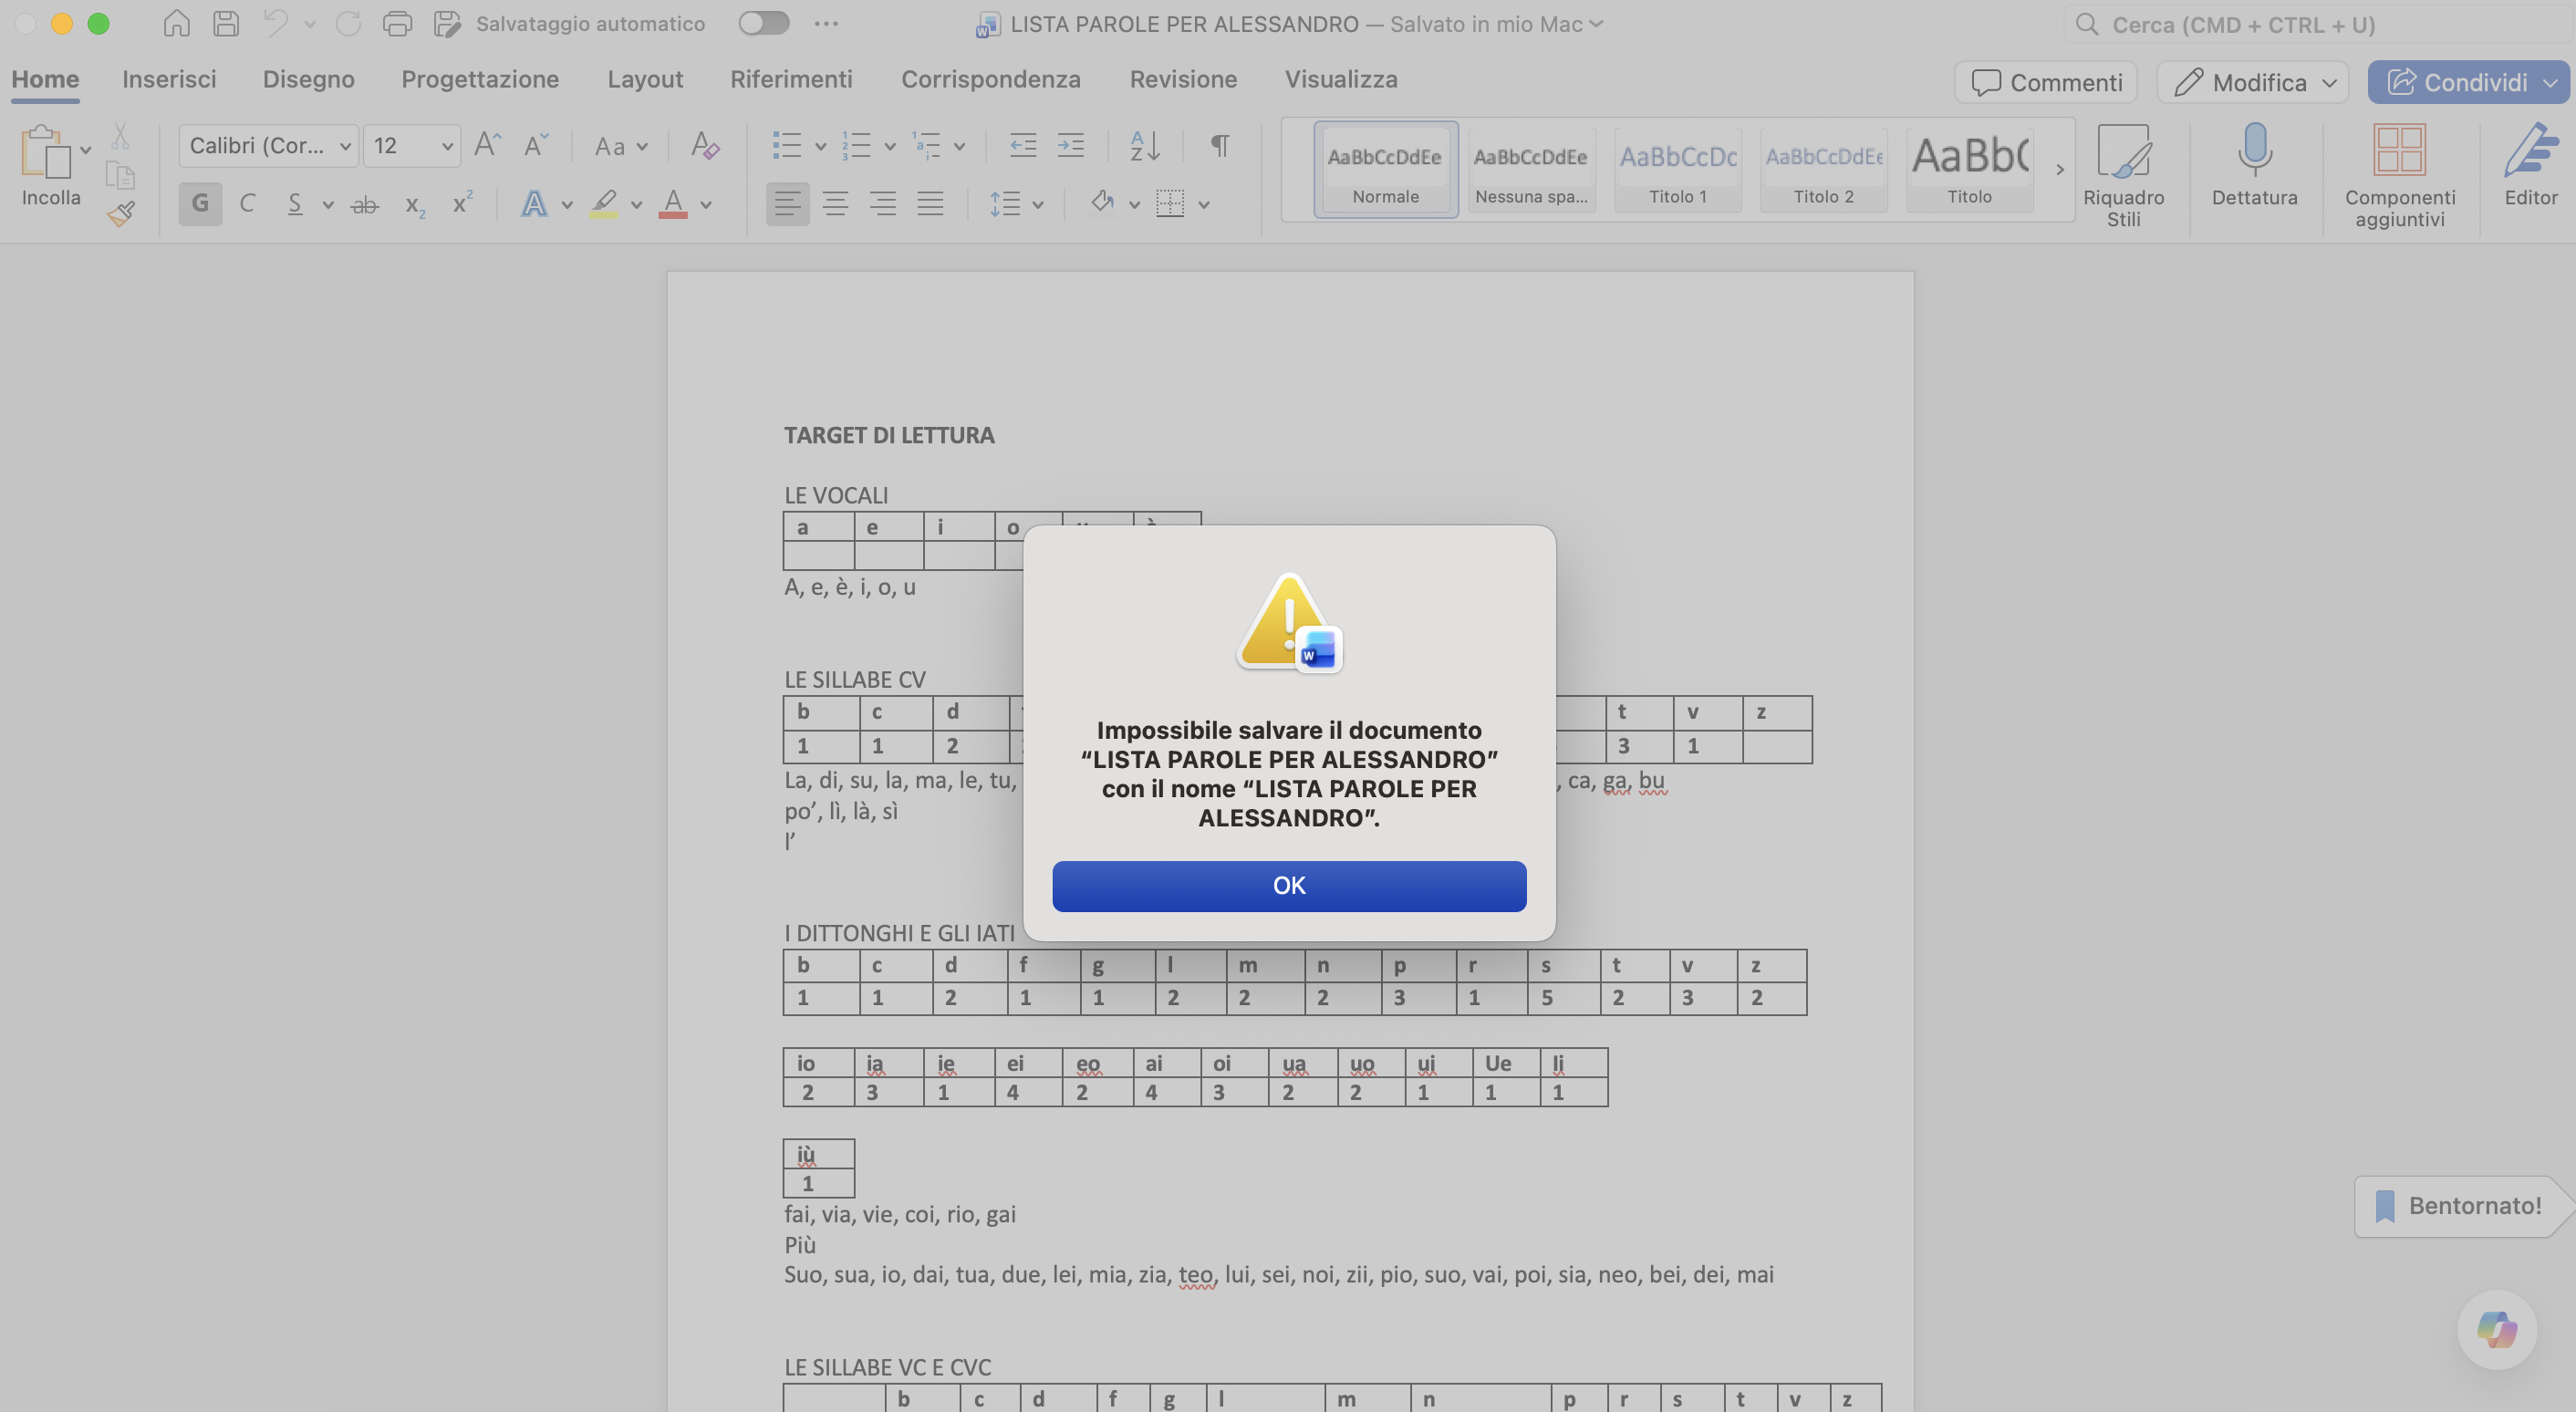Toggle the Salvataggio automatico switch

click(764, 23)
